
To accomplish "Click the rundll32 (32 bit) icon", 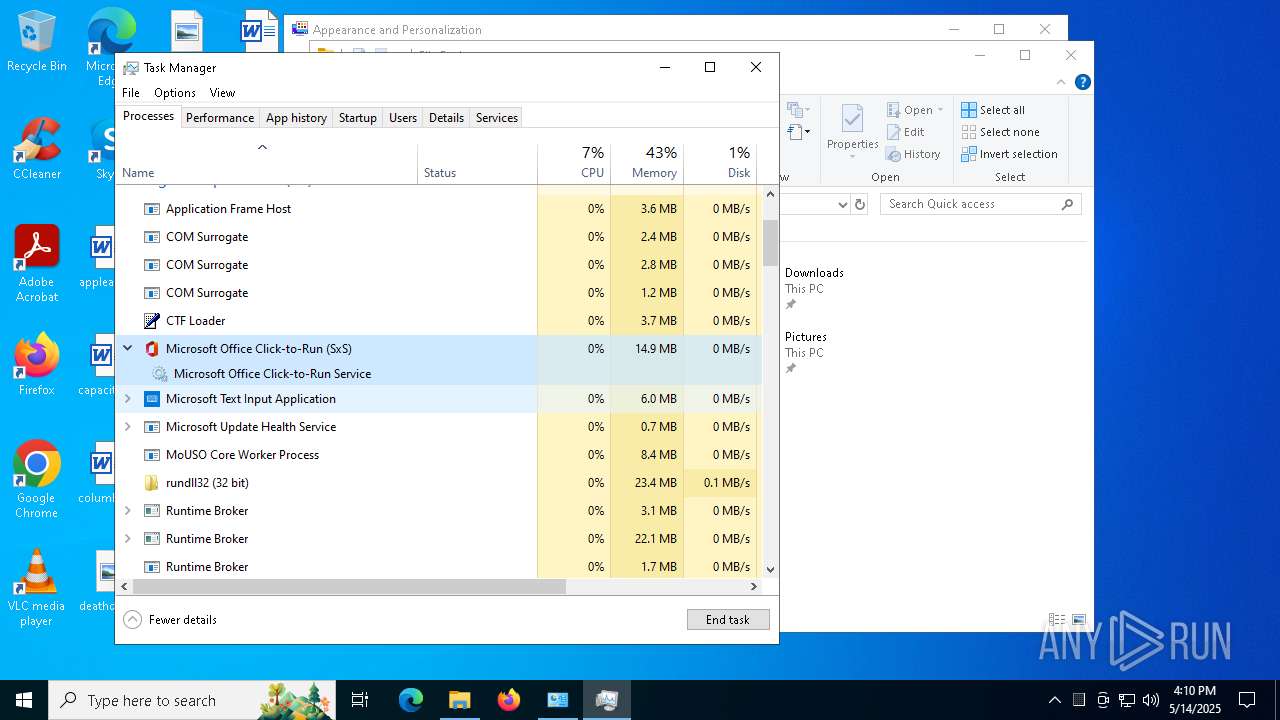I will [152, 483].
